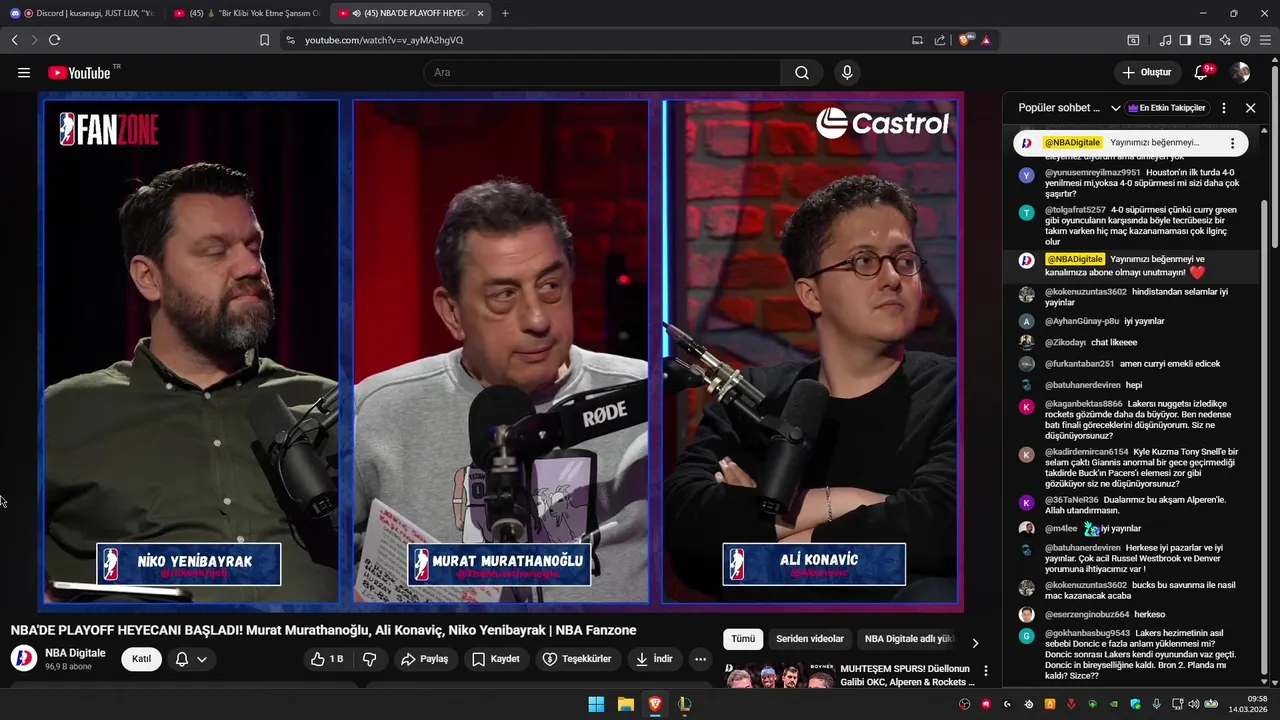
Task: Open Brave main menu
Action: tap(1266, 40)
